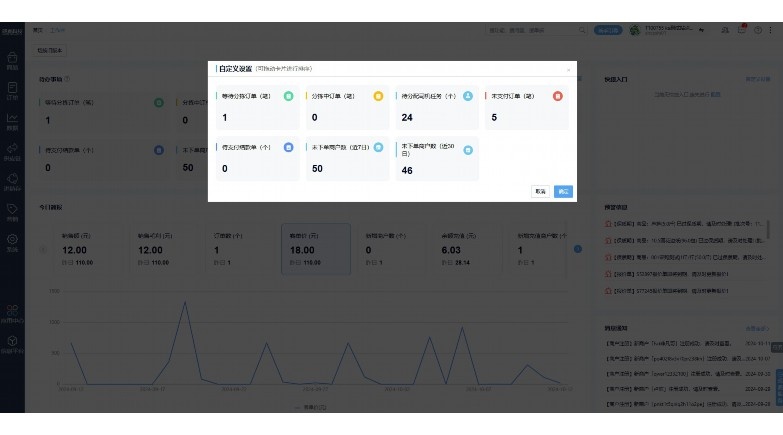The image size is (783, 435).
Task: Click the notification row dated 2024-10-07
Action: (688, 359)
